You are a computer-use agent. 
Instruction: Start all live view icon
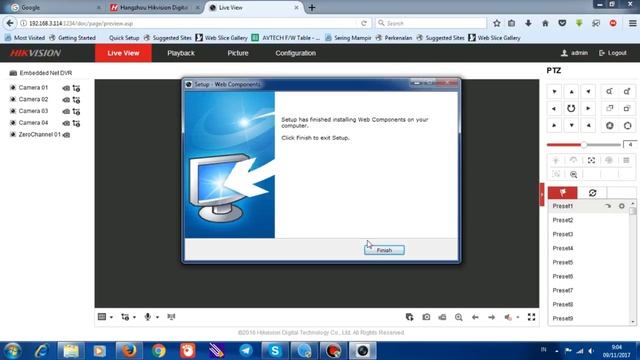click(x=409, y=317)
